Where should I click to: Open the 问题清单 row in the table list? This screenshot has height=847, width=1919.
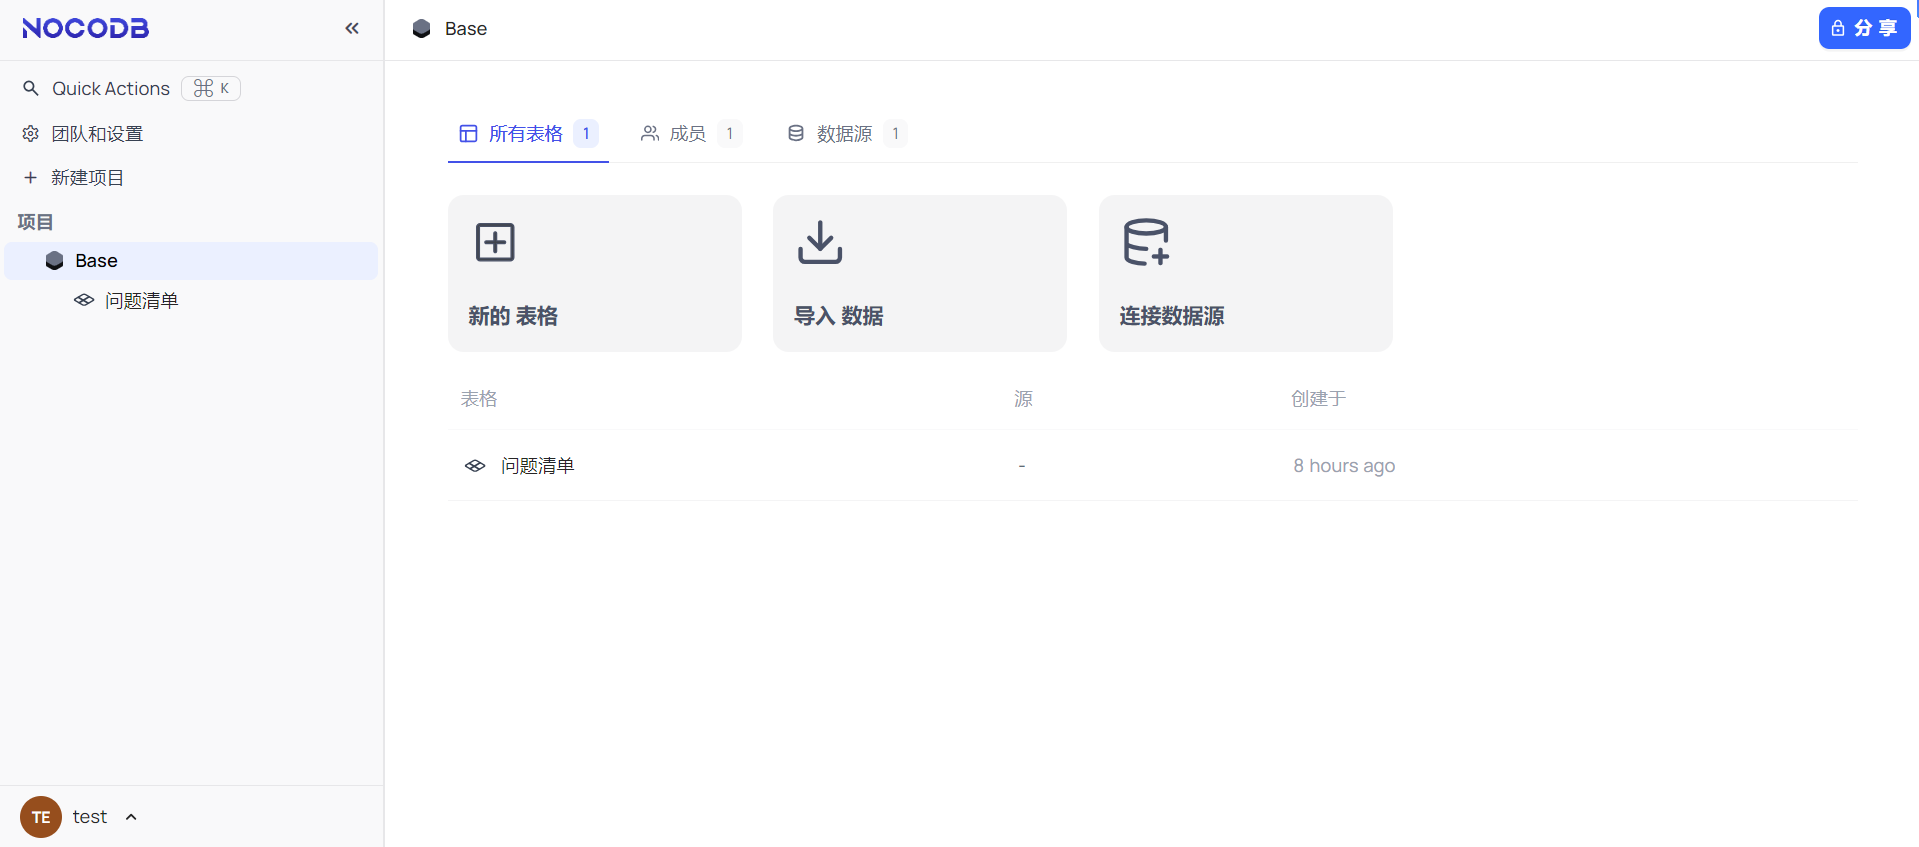(x=1153, y=465)
